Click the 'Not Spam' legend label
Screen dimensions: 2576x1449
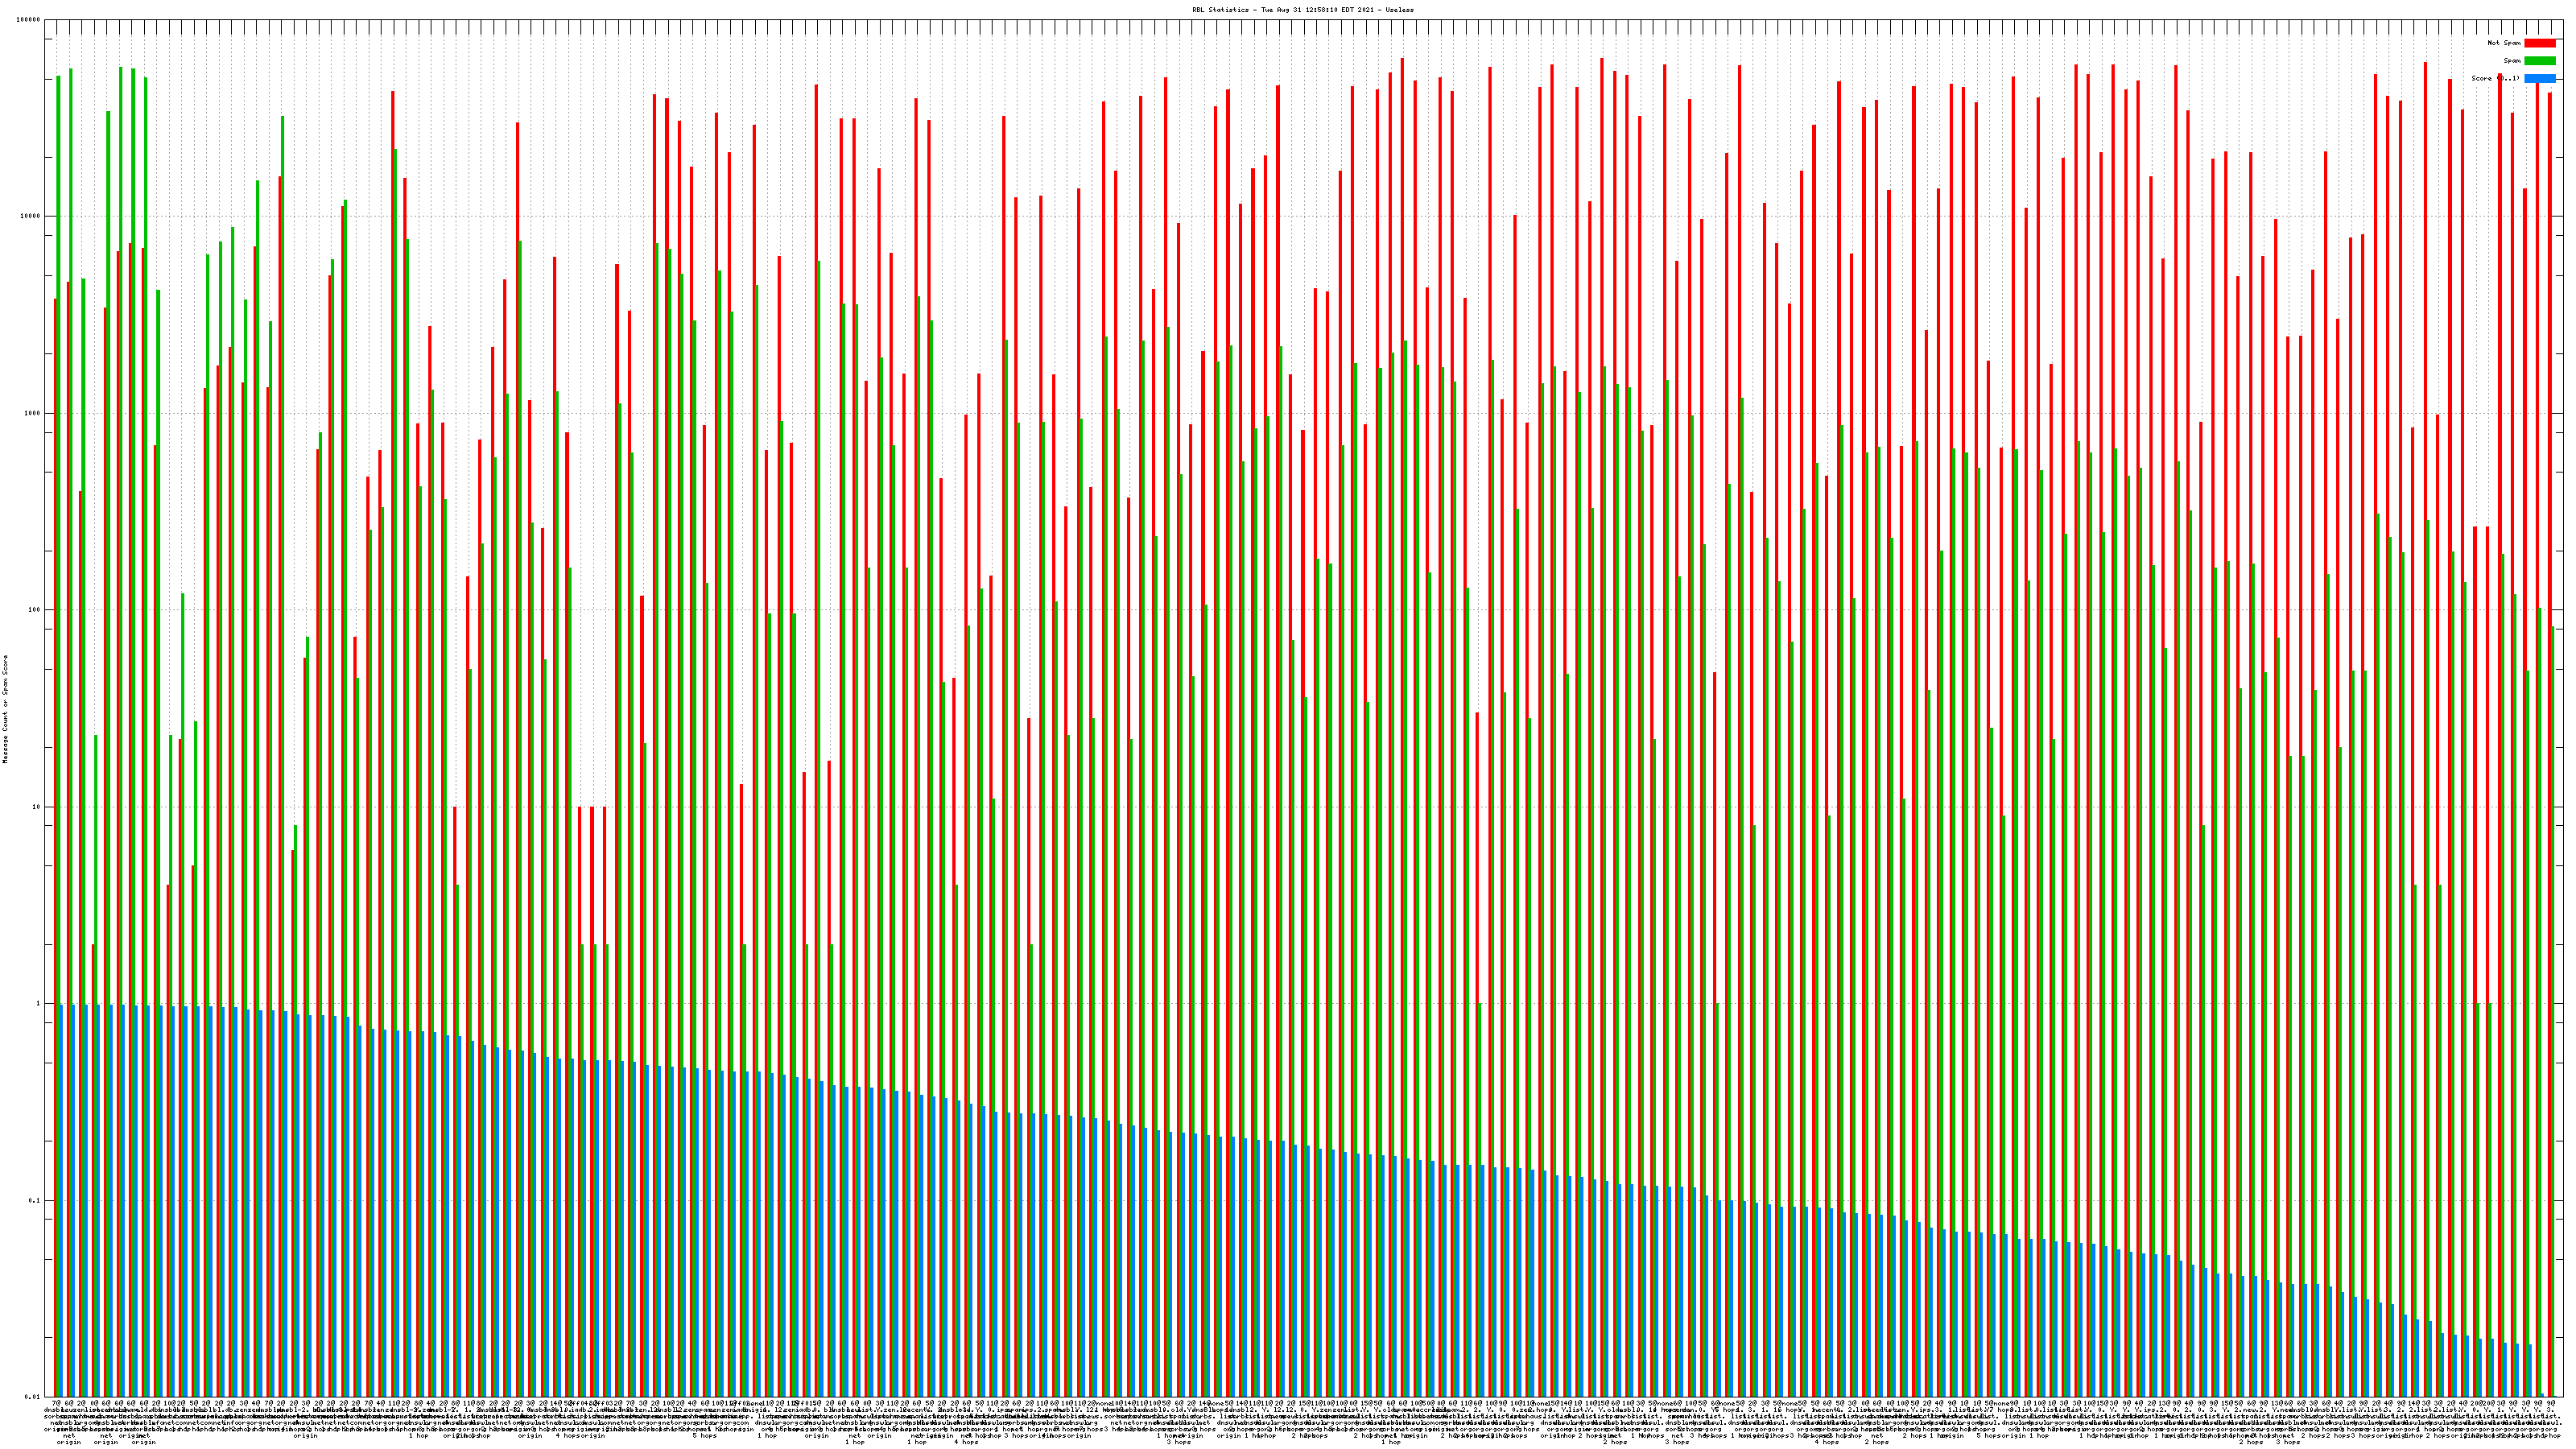(x=2504, y=43)
